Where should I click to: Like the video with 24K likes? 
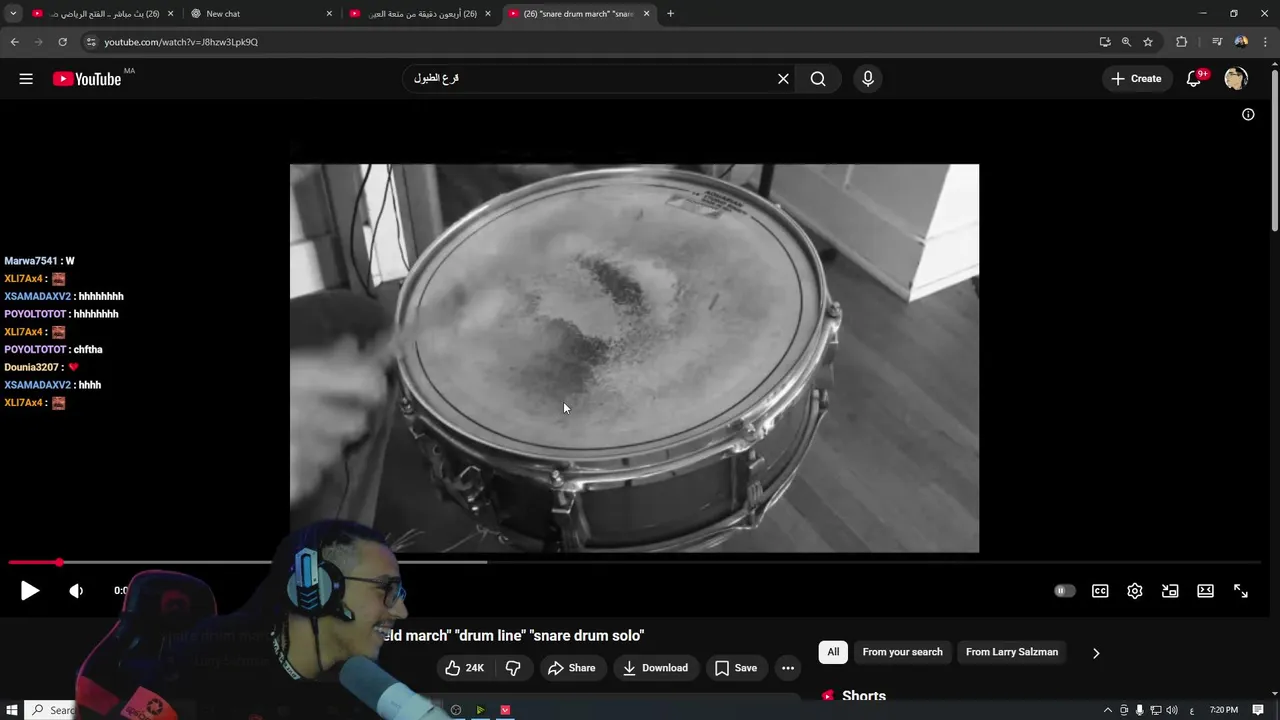coord(465,668)
